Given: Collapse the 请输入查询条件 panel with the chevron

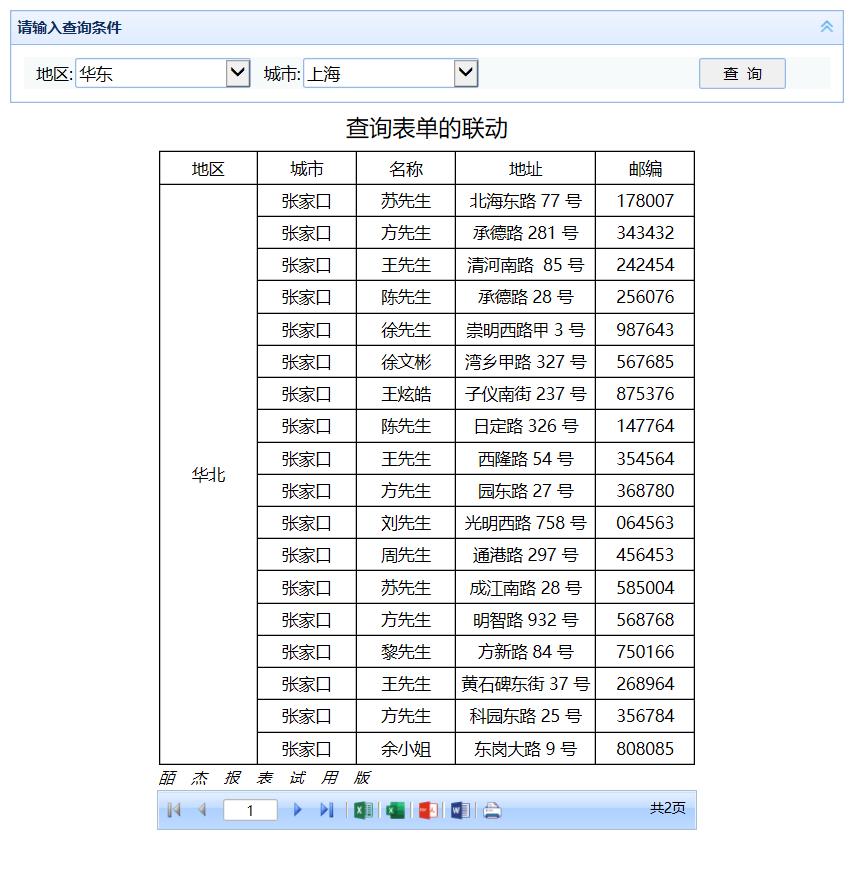Looking at the screenshot, I should coord(827,27).
